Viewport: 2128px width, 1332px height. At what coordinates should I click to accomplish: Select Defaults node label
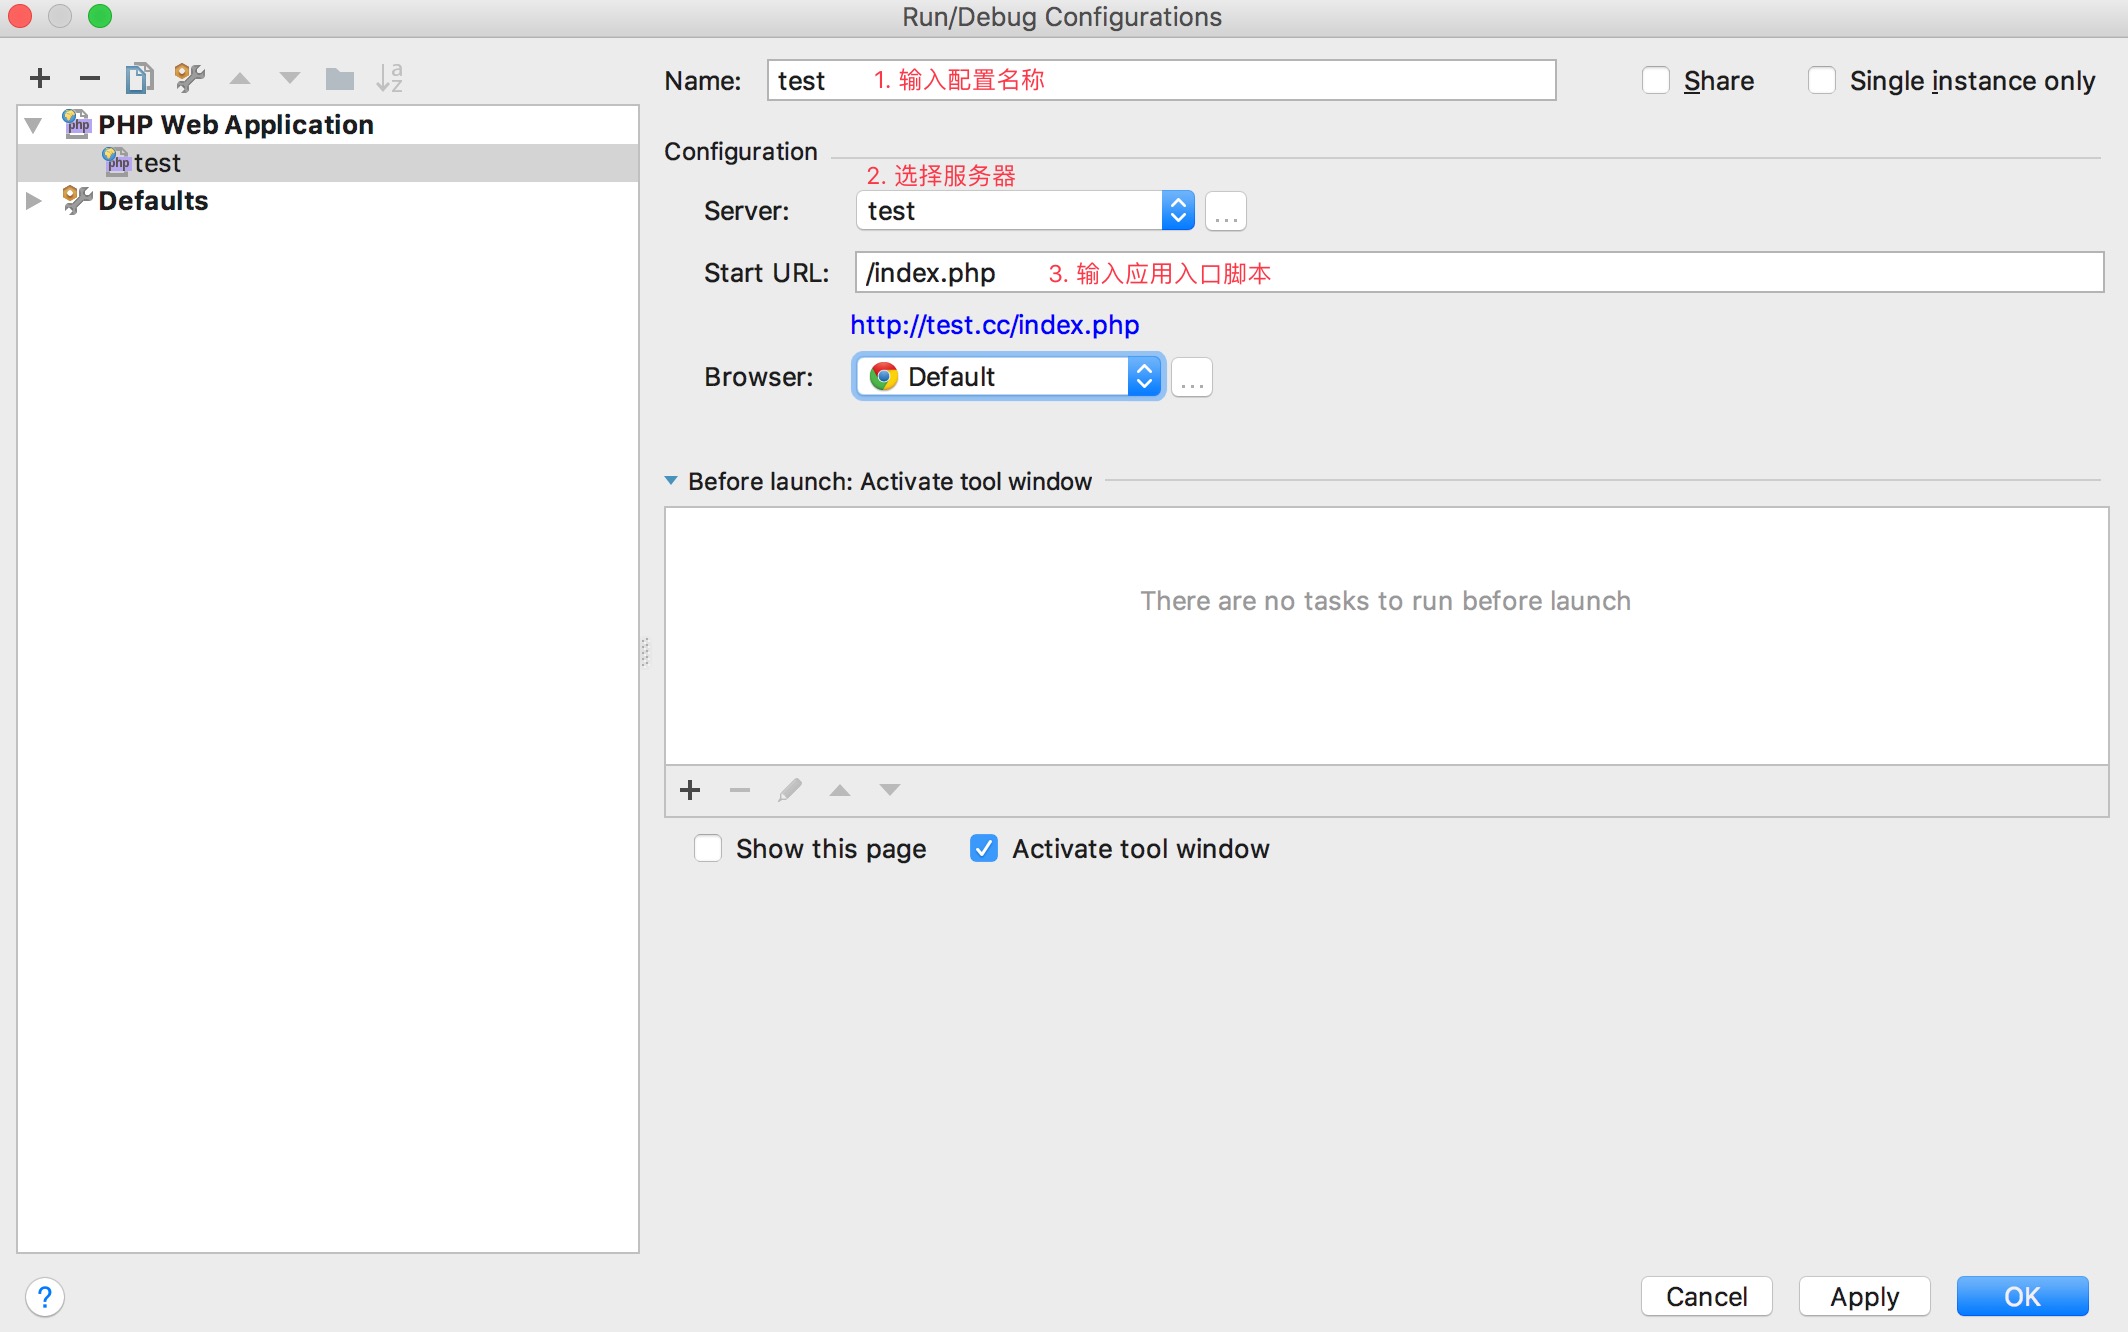tap(153, 201)
